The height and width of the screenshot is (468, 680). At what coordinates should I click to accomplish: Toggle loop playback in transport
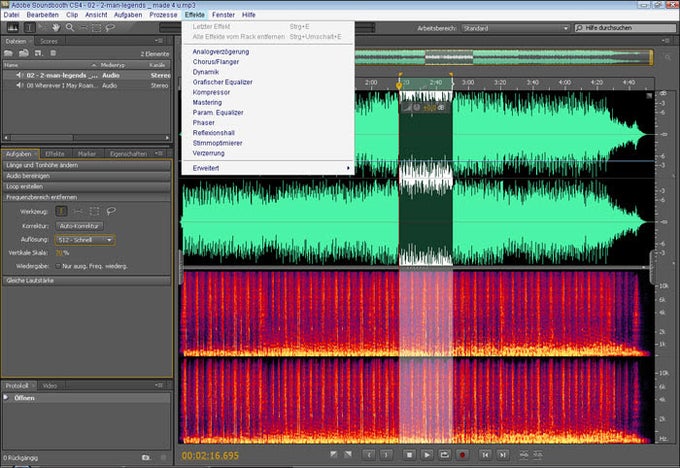(x=445, y=455)
